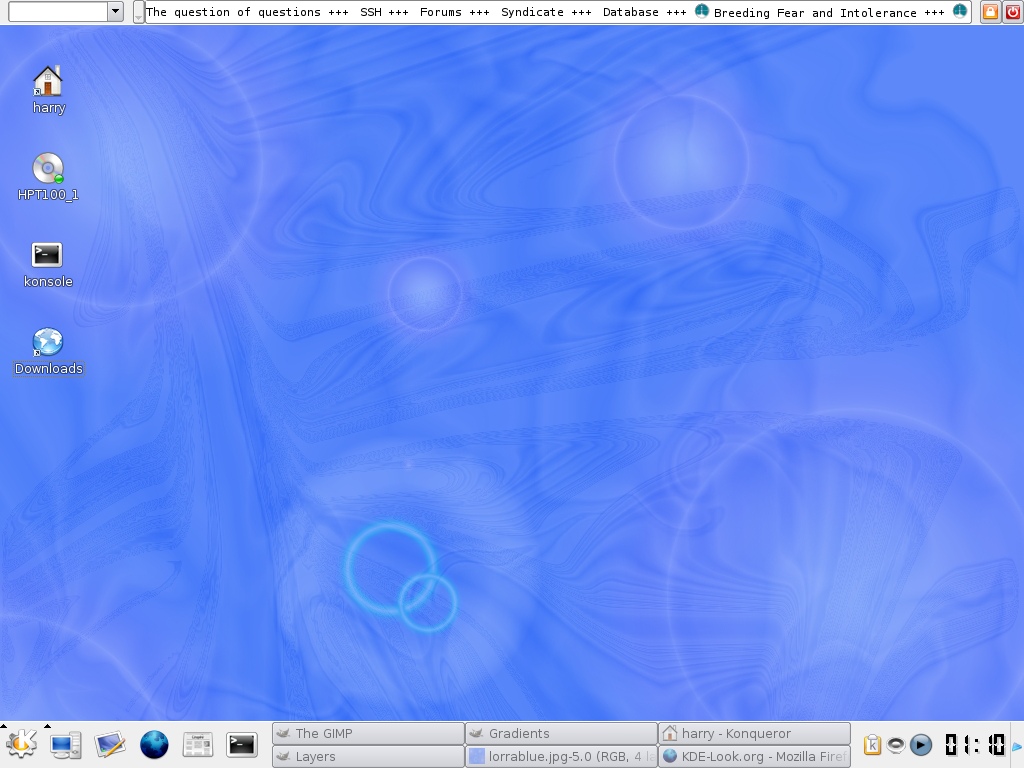Click the computer monitor icon in panel
This screenshot has height=768, width=1024.
tap(65, 744)
